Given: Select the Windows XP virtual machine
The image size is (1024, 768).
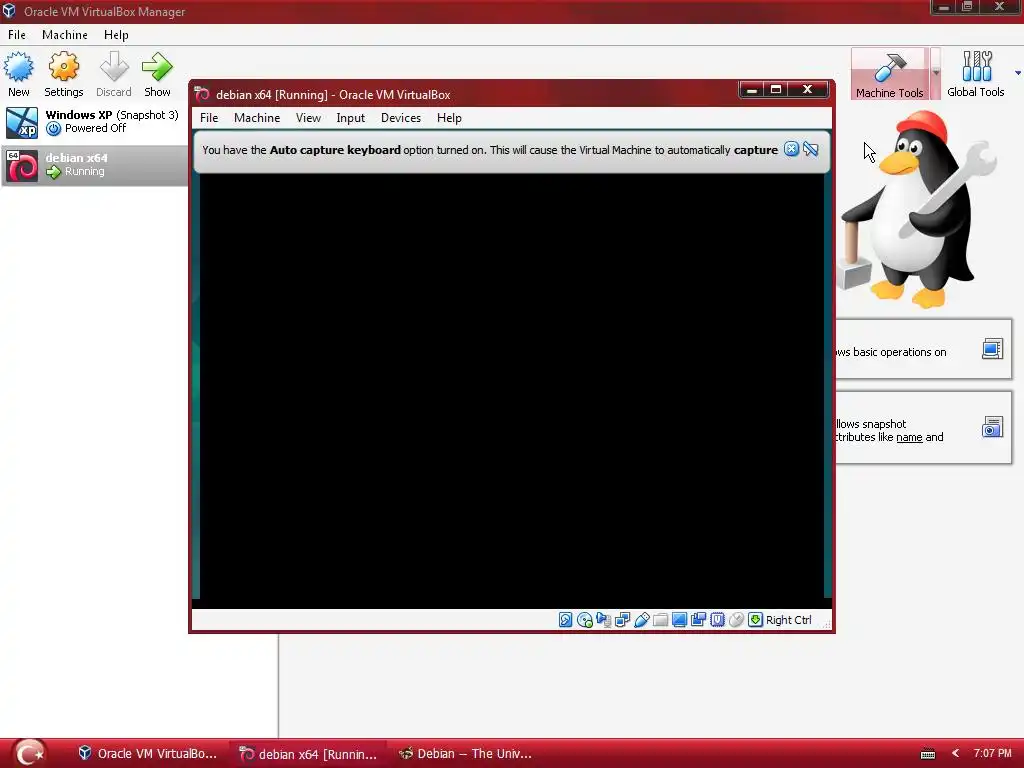Looking at the screenshot, I should [94, 122].
